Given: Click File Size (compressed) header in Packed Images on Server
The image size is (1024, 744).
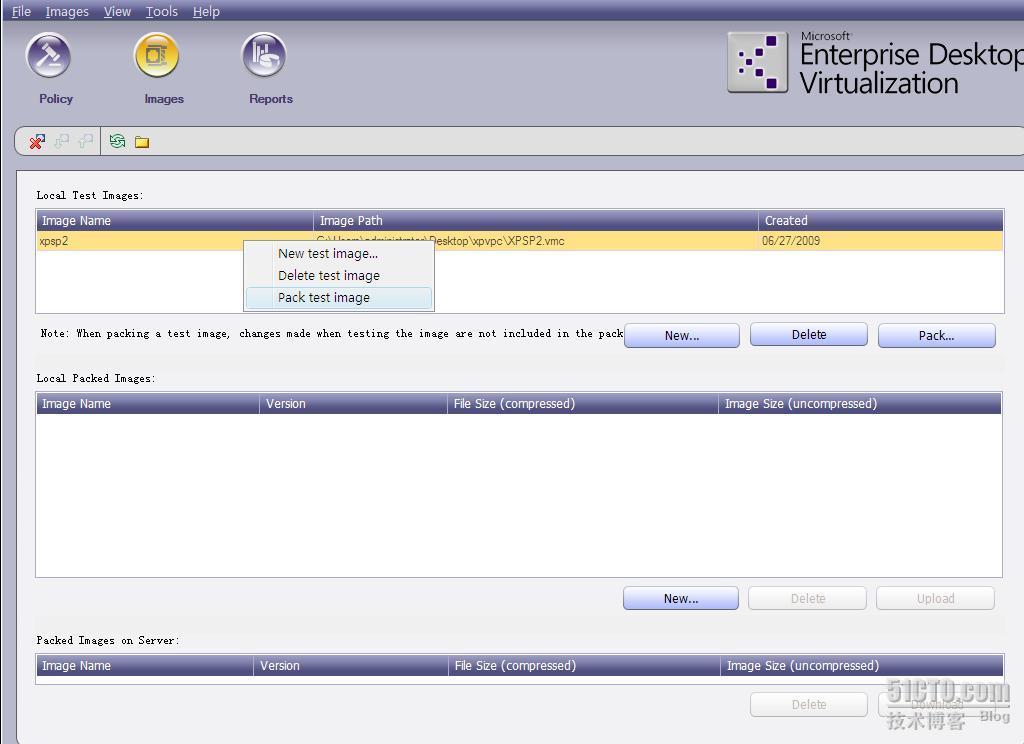Looking at the screenshot, I should pos(584,666).
